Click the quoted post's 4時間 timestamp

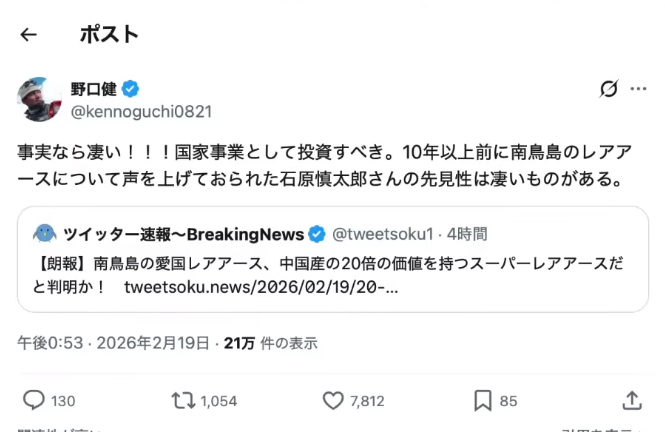point(467,234)
